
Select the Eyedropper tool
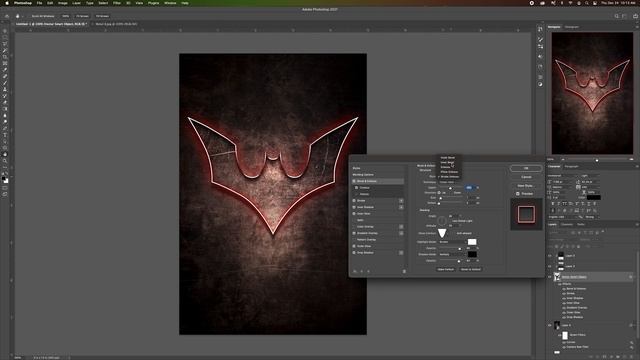tap(5, 70)
